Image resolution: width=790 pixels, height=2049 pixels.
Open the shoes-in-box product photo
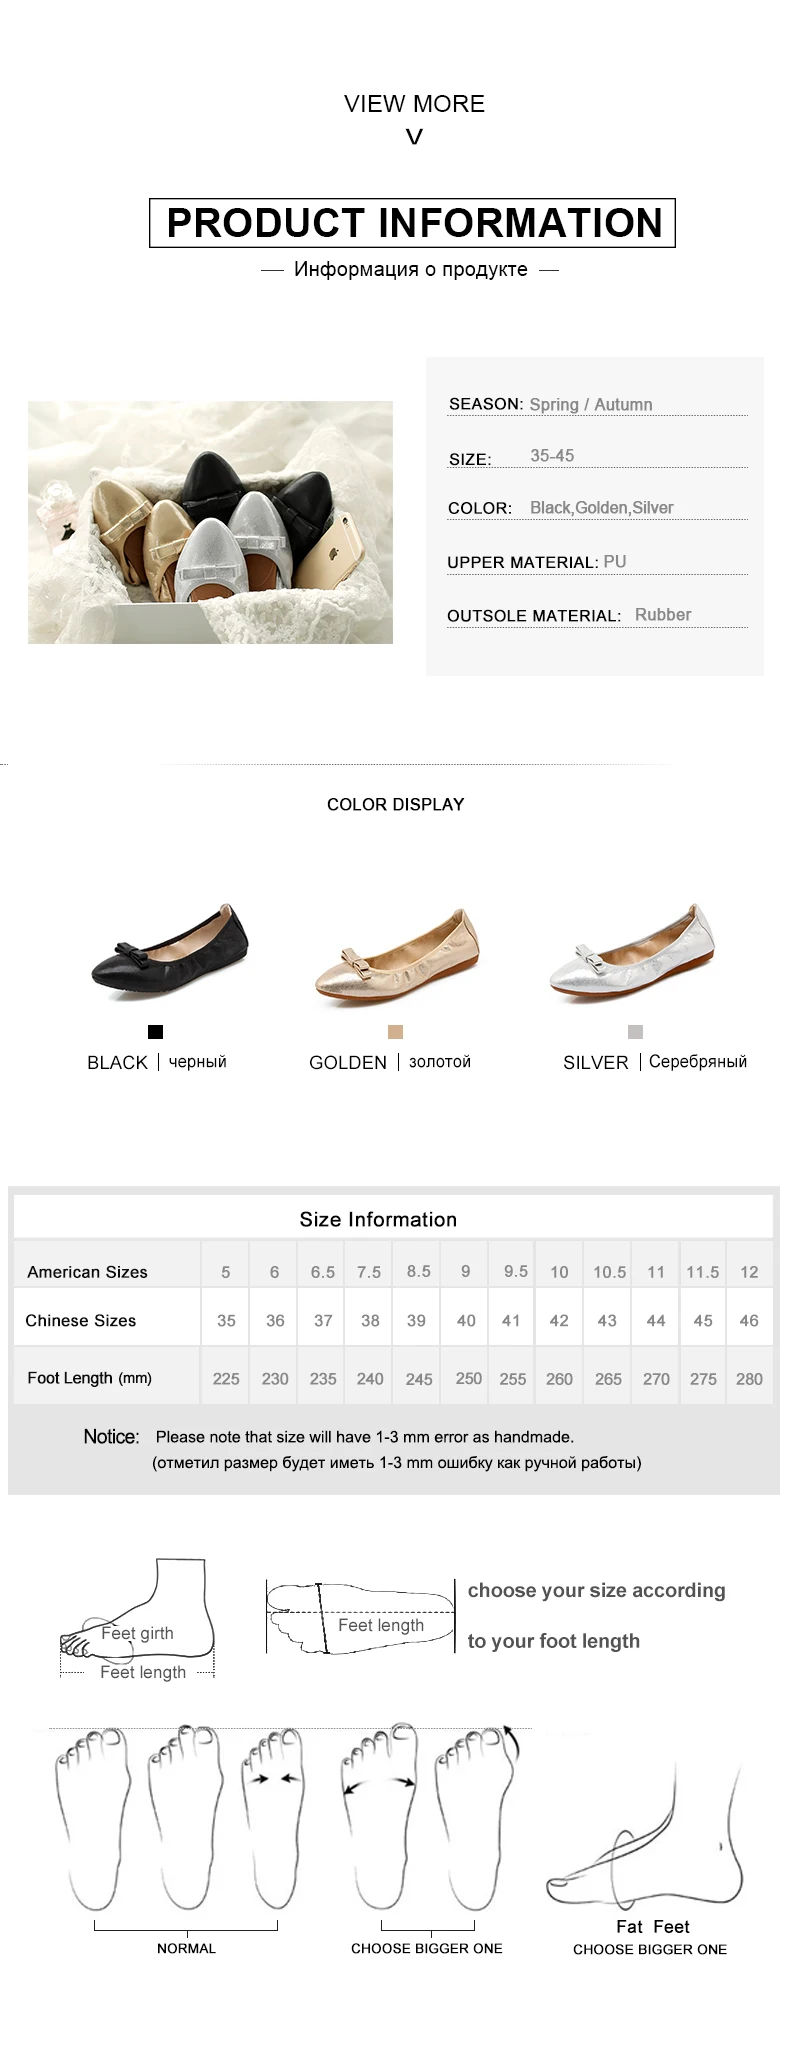210,522
